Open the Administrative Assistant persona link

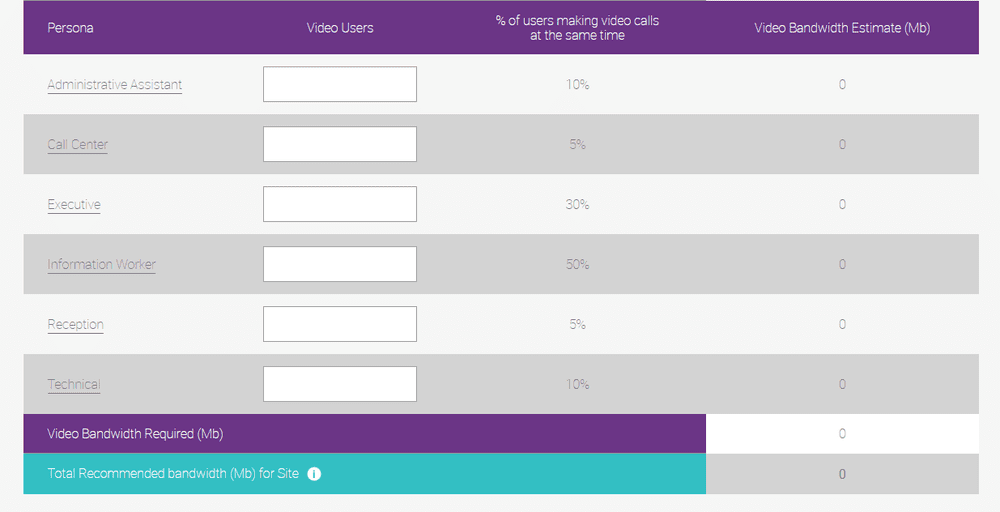(x=115, y=85)
